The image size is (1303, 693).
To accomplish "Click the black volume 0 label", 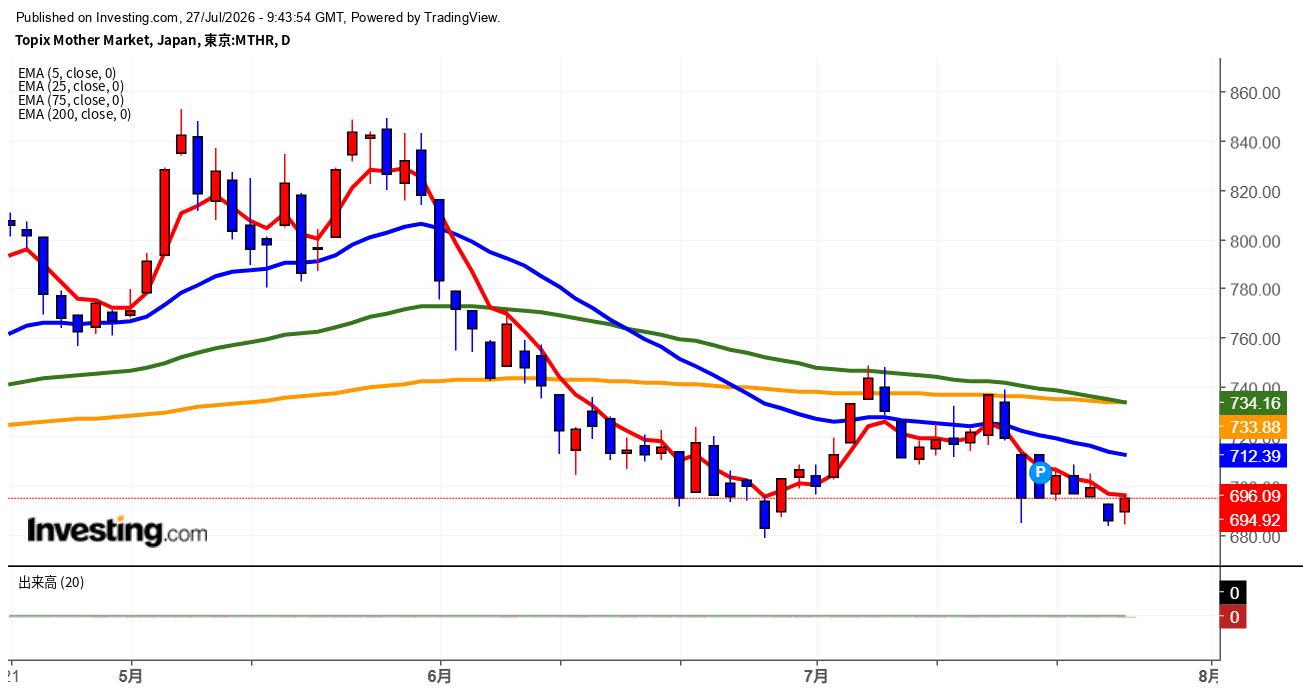I will click(x=1234, y=592).
